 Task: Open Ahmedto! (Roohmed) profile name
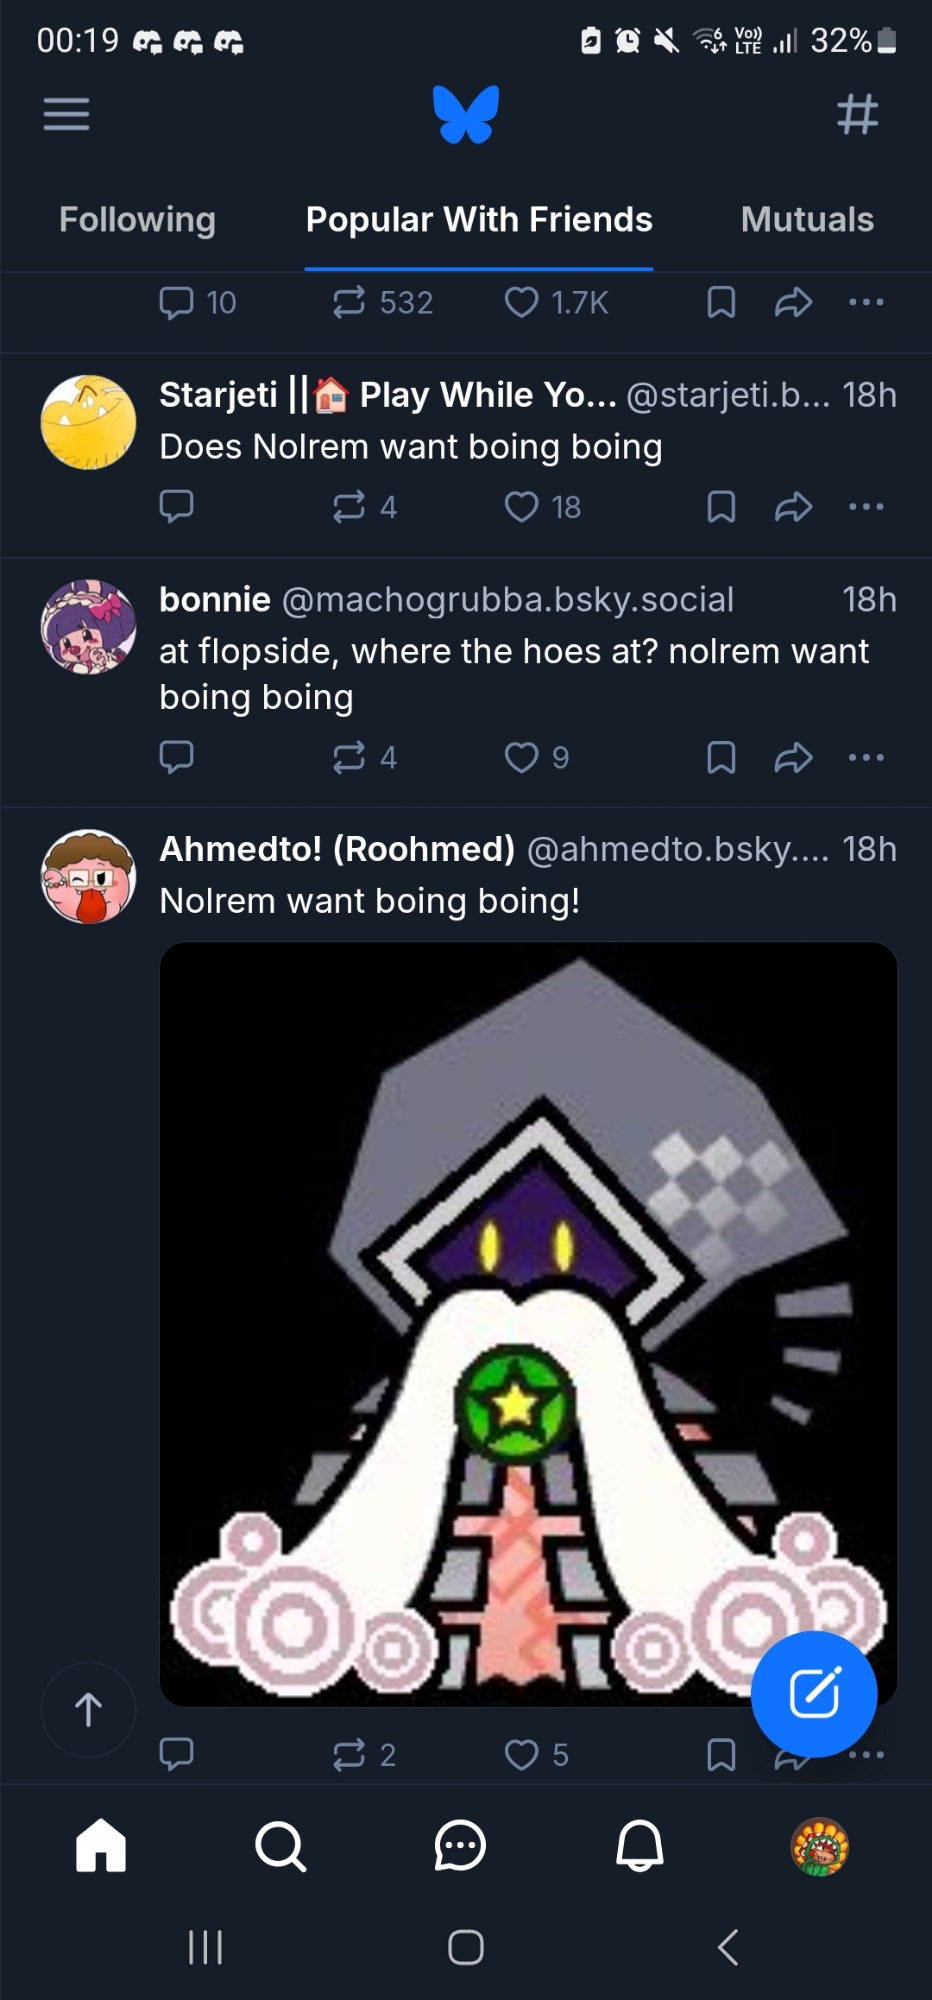point(337,849)
